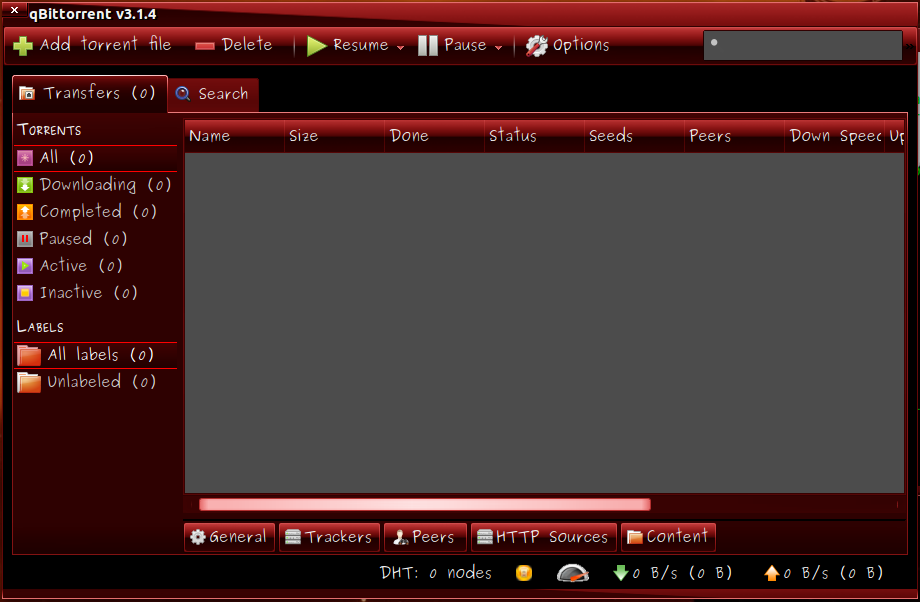Image resolution: width=920 pixels, height=602 pixels.
Task: Toggle alternative speed limits speedometer icon
Action: point(572,573)
